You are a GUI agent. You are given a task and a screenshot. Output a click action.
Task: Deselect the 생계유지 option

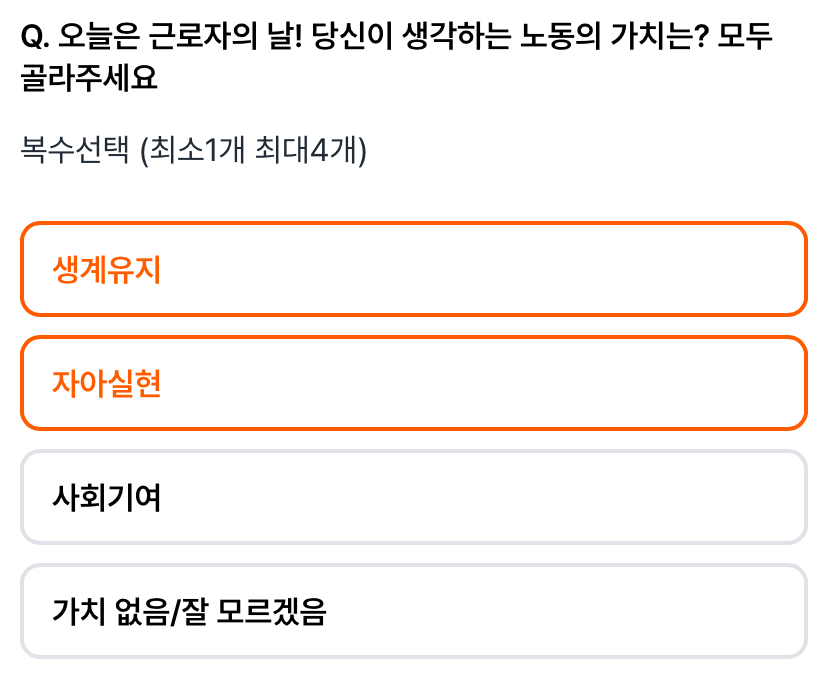413,269
